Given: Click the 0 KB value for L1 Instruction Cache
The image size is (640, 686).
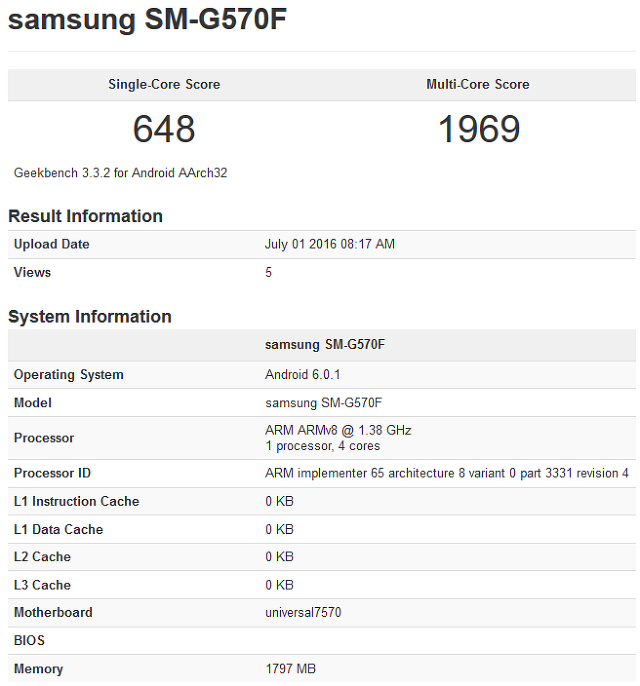Looking at the screenshot, I should (279, 501).
